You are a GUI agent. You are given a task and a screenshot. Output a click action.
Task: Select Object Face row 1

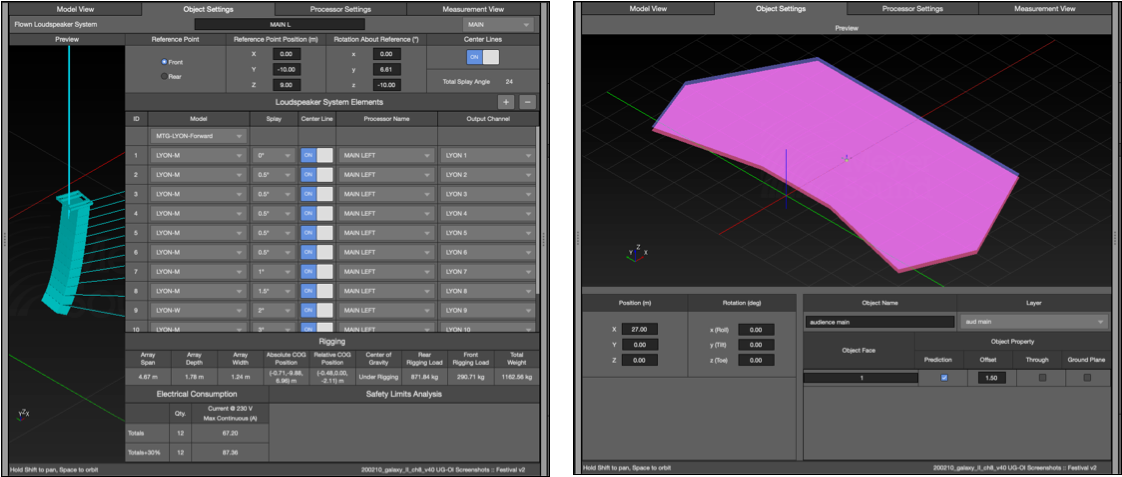pyautogui.click(x=859, y=378)
